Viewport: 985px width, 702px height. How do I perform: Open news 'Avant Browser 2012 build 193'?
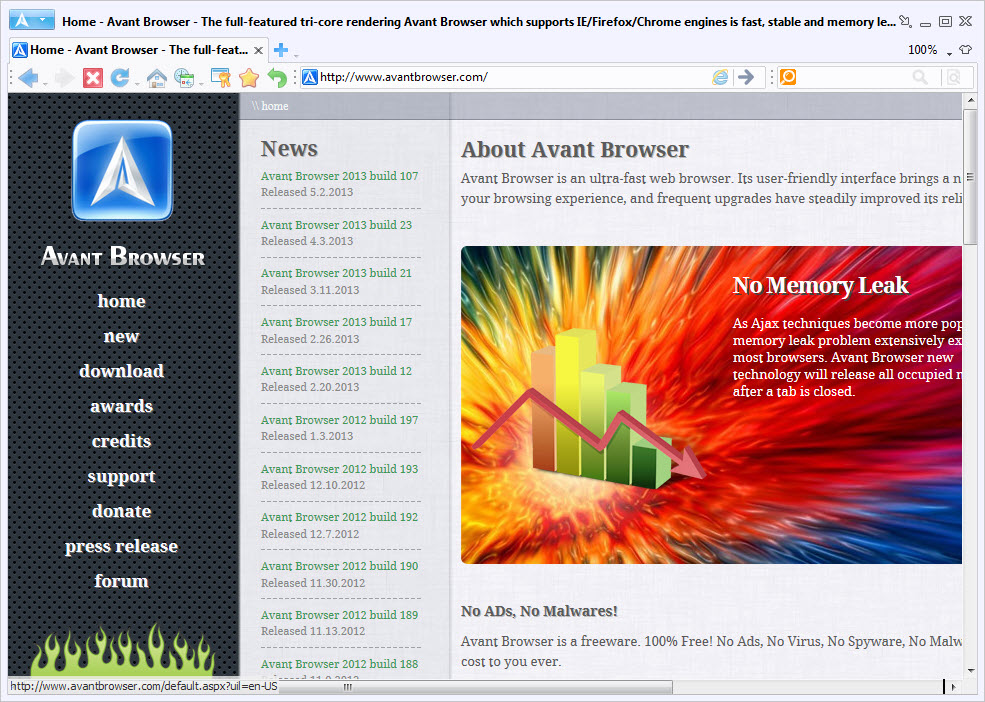click(x=339, y=469)
